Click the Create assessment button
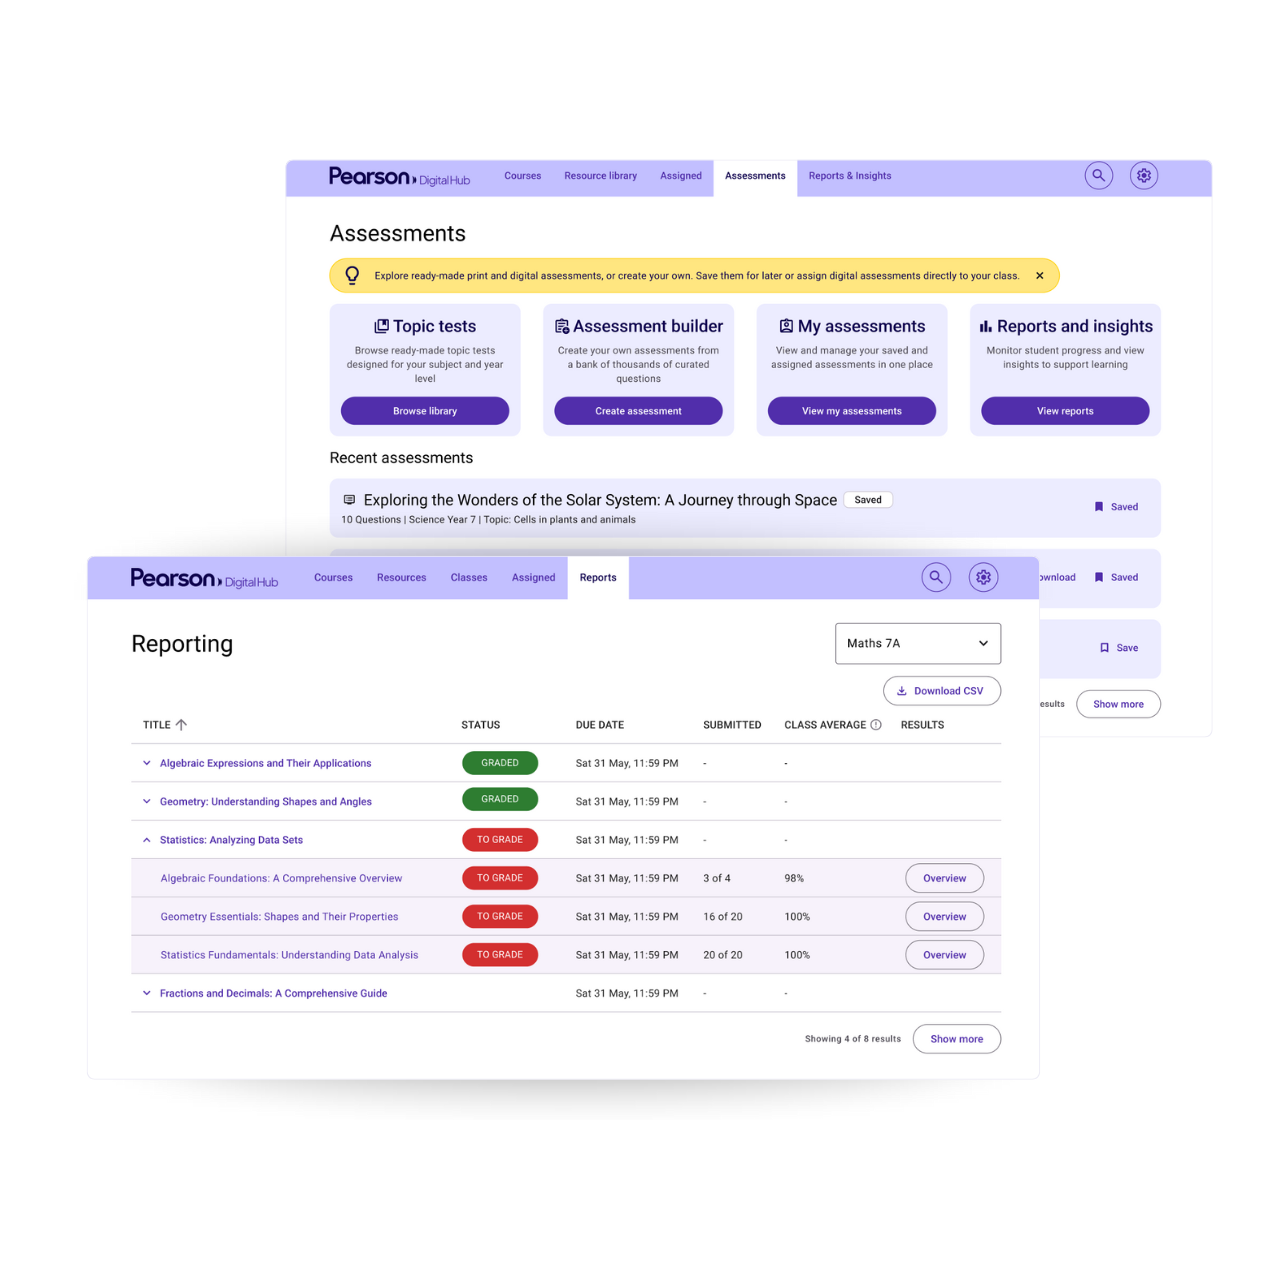The width and height of the screenshot is (1280, 1280). [638, 411]
